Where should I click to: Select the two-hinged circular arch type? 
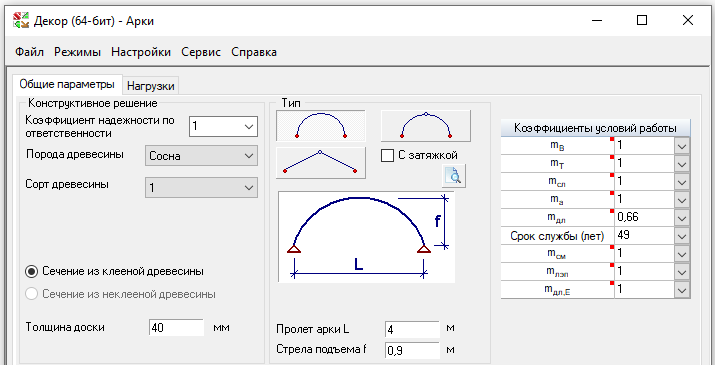321,125
